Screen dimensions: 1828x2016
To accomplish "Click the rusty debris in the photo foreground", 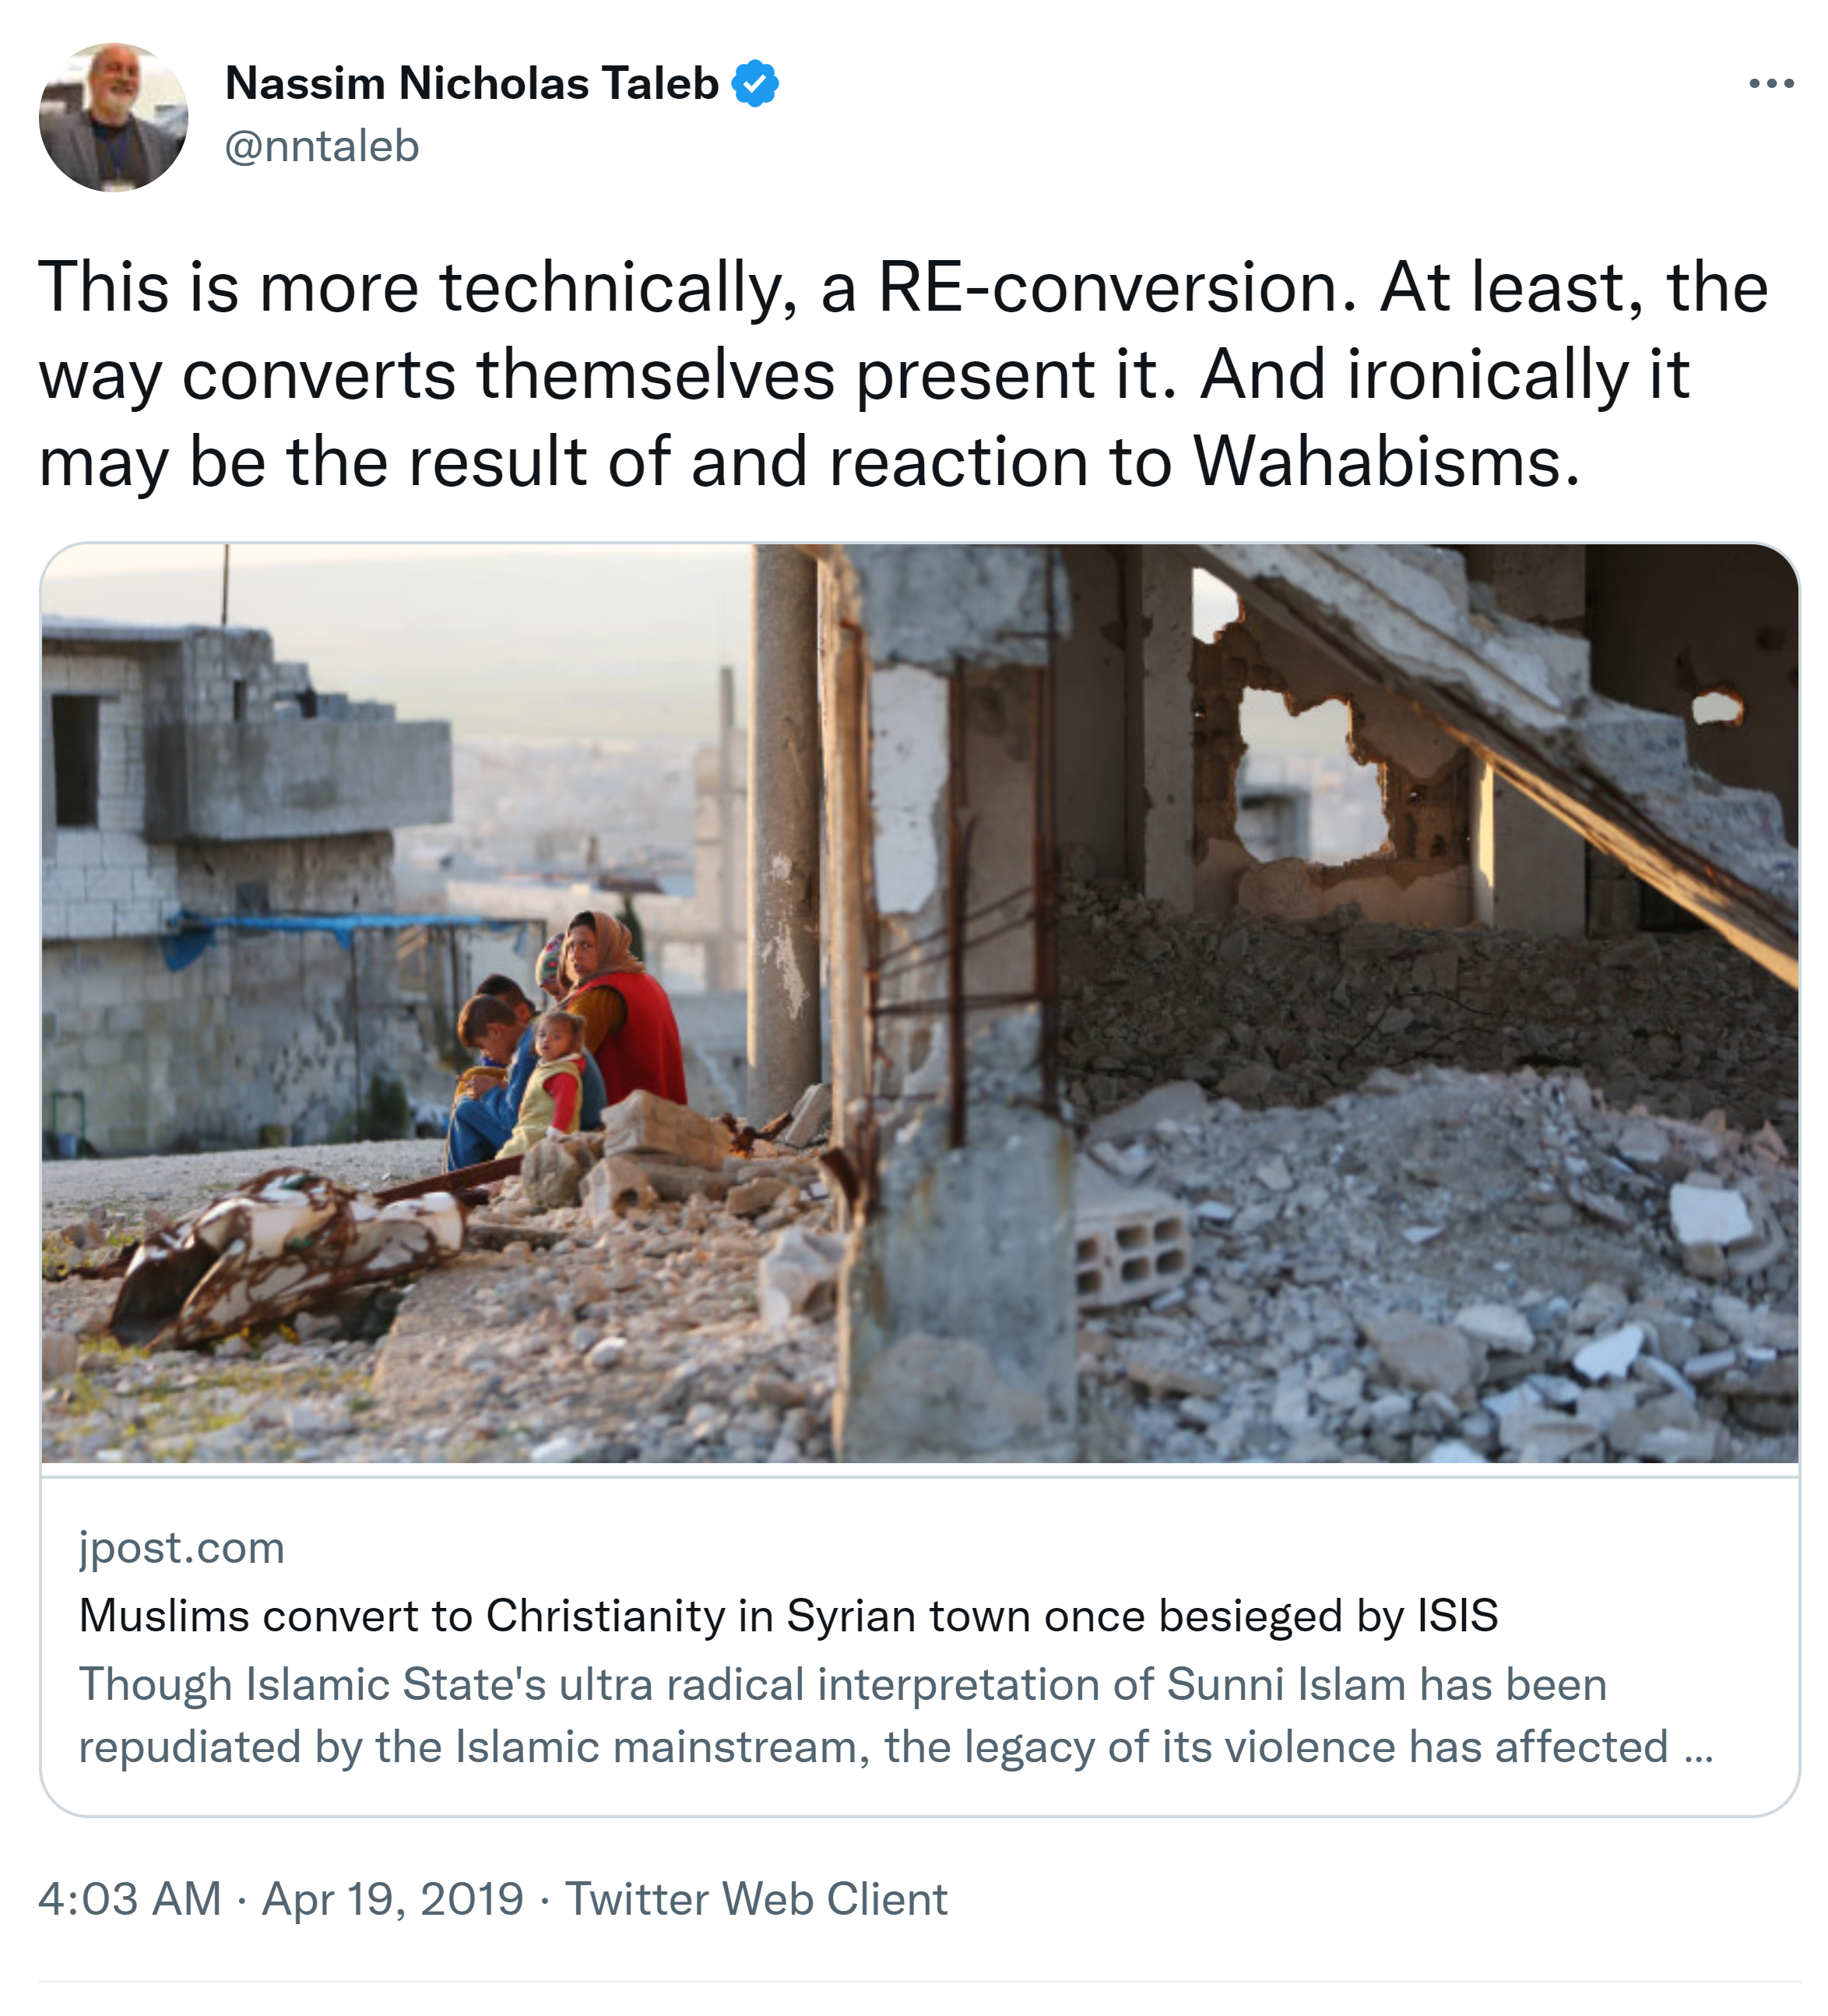I will (280, 1250).
